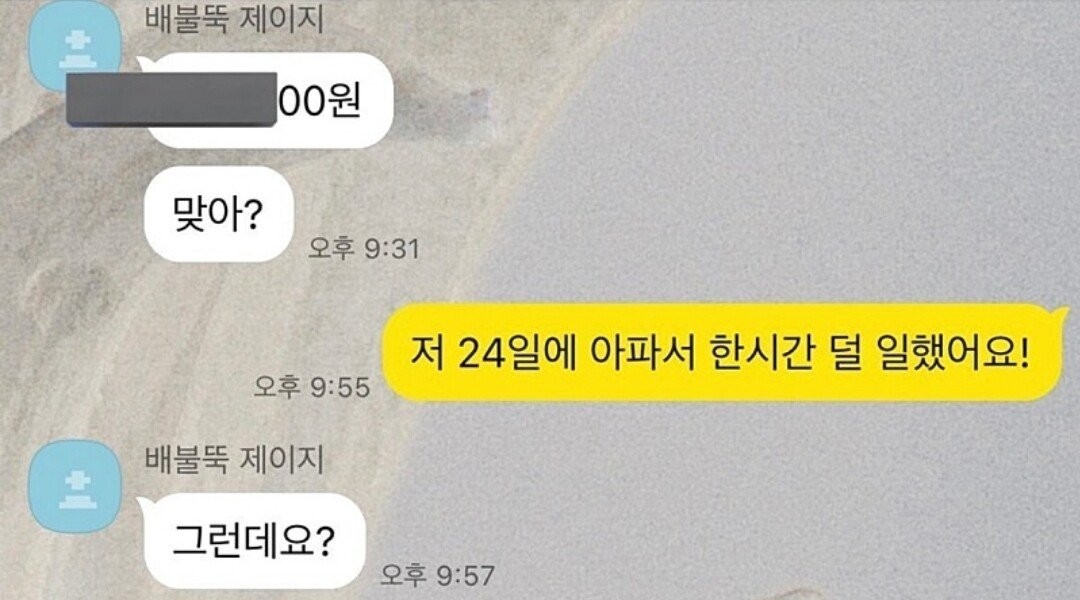Select the message bubble ending in 00원
1080x600 pixels.
(269, 101)
